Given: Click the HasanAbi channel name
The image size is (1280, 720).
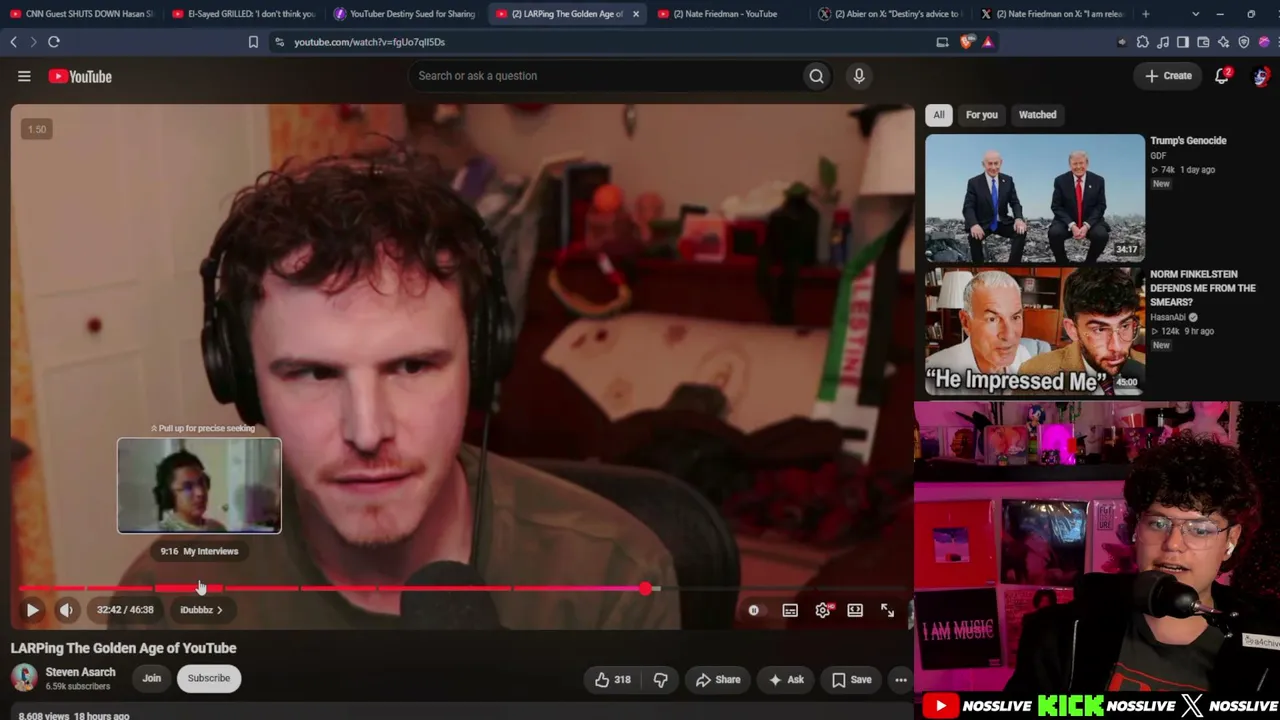Looking at the screenshot, I should point(1167,317).
